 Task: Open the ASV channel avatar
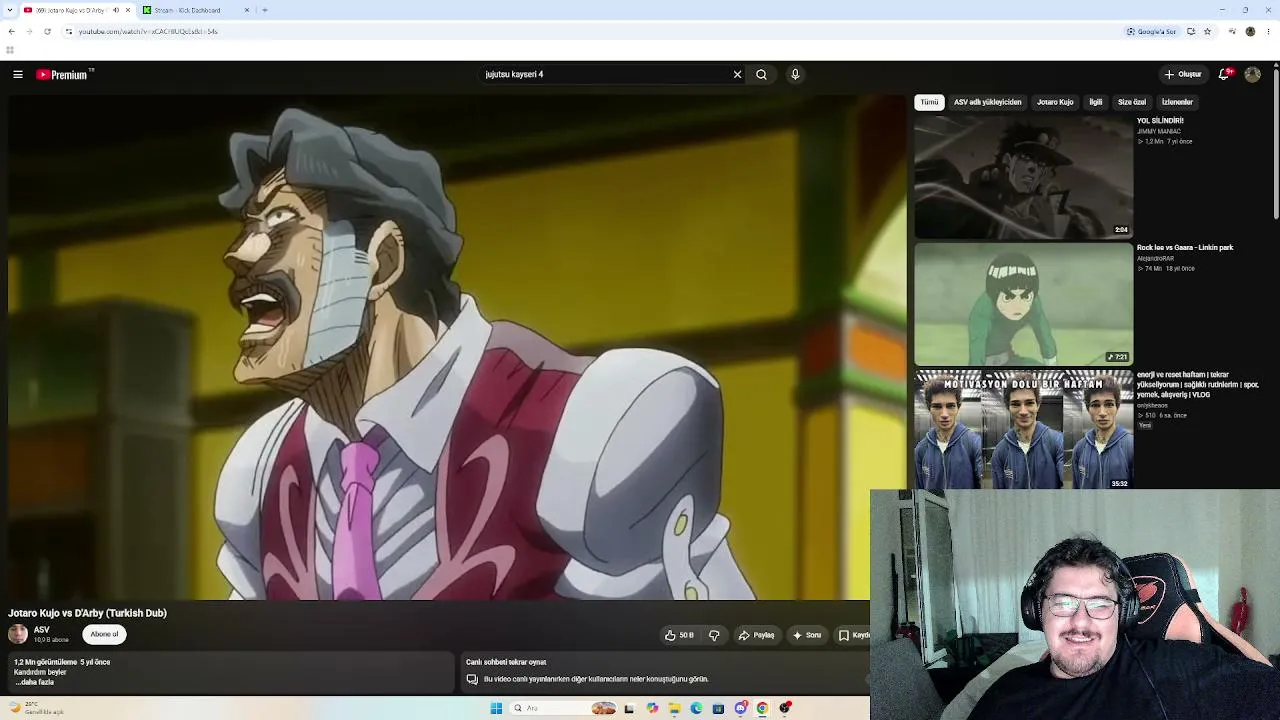pyautogui.click(x=18, y=634)
